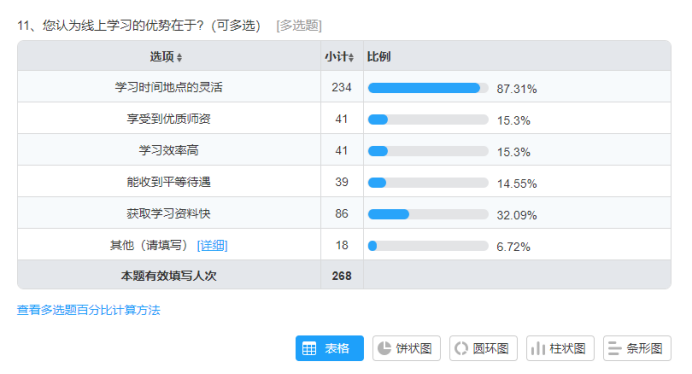Click the 32.09% progress bar for 获取学习资料快
This screenshot has width=692, height=374.
point(428,214)
